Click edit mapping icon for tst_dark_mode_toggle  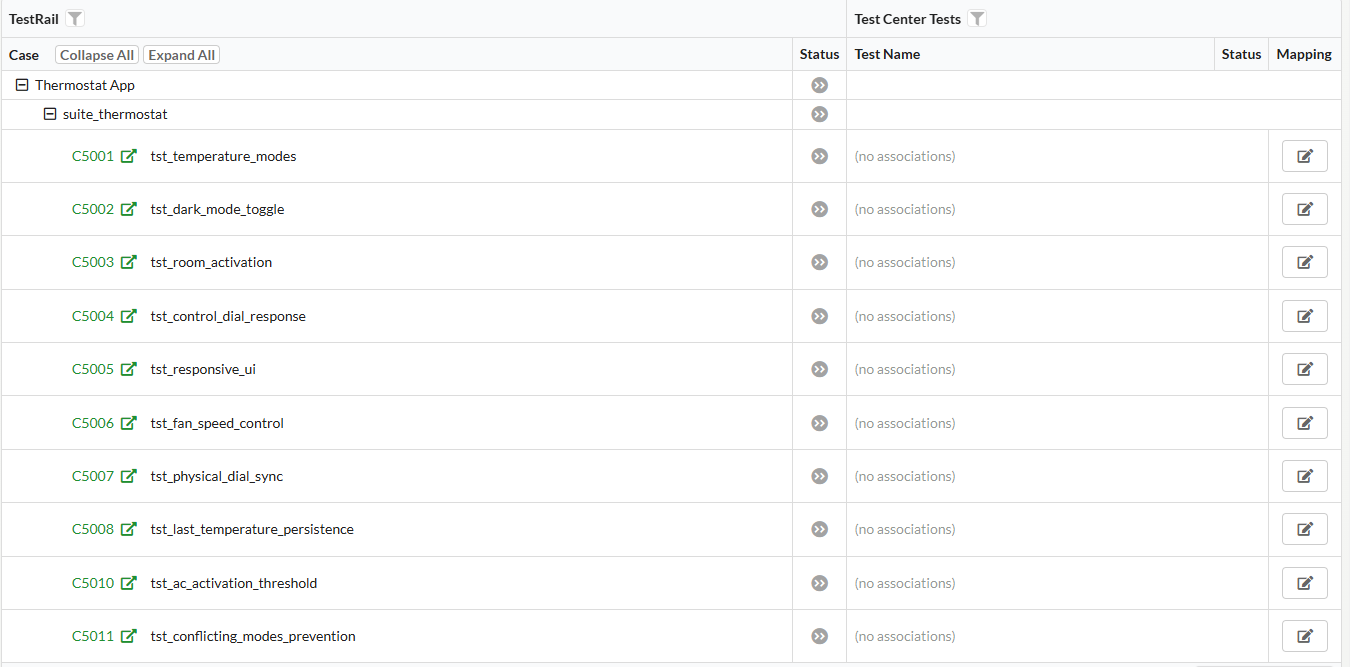tap(1304, 209)
